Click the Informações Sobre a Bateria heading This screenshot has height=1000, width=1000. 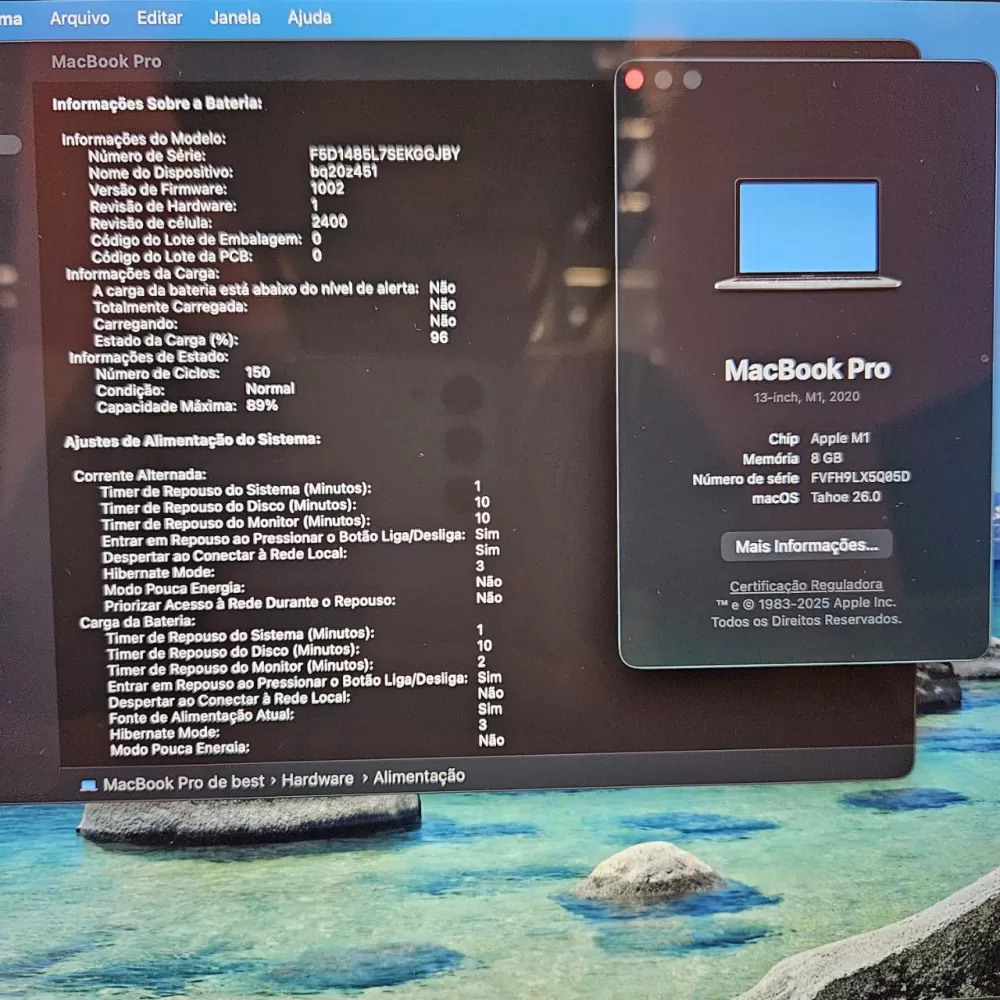(x=157, y=104)
